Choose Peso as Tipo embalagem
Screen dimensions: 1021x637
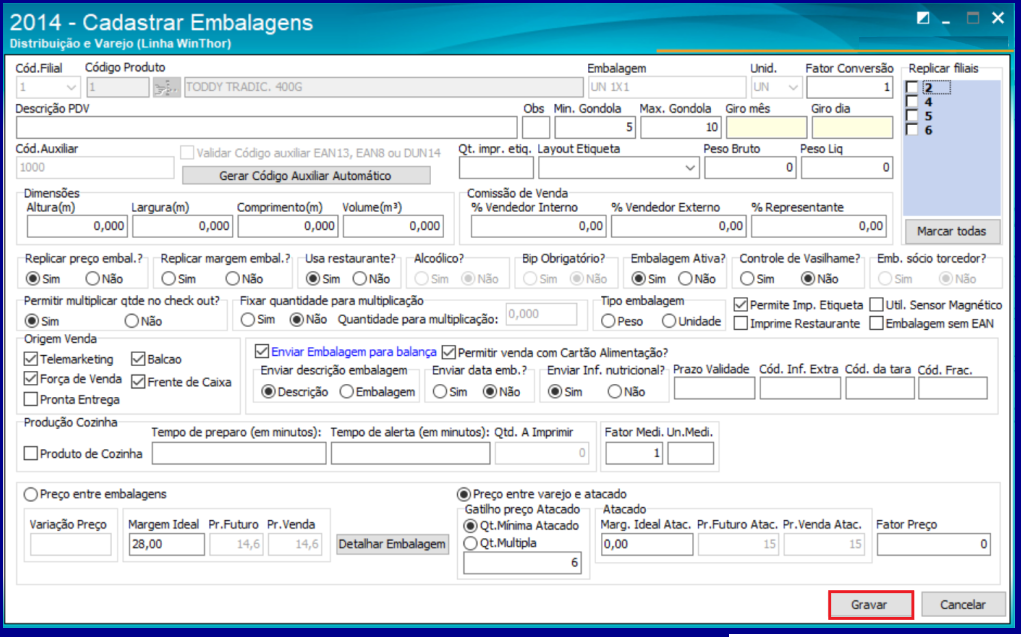point(608,321)
